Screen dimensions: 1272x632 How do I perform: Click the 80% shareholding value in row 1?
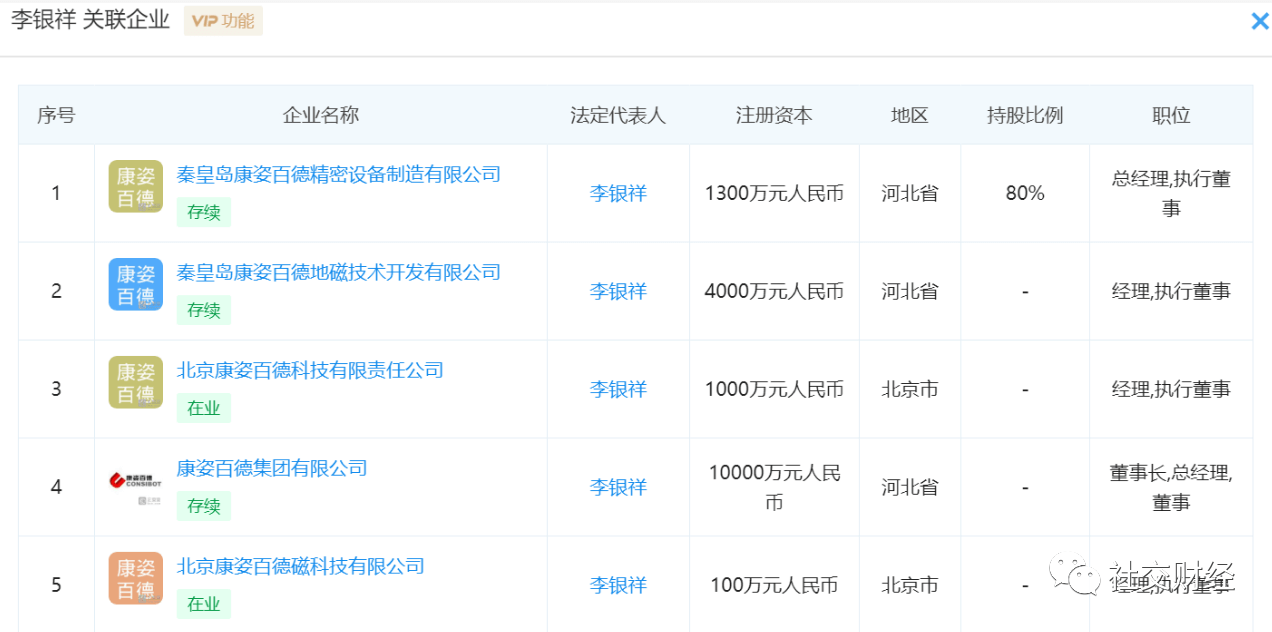1025,194
